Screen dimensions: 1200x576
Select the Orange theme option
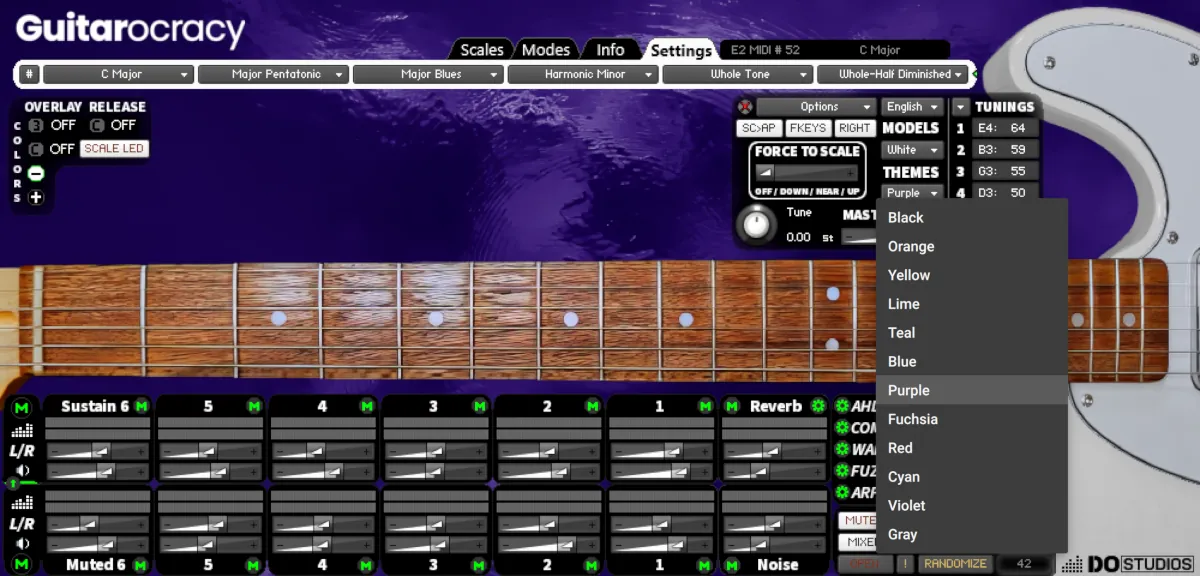[972, 247]
